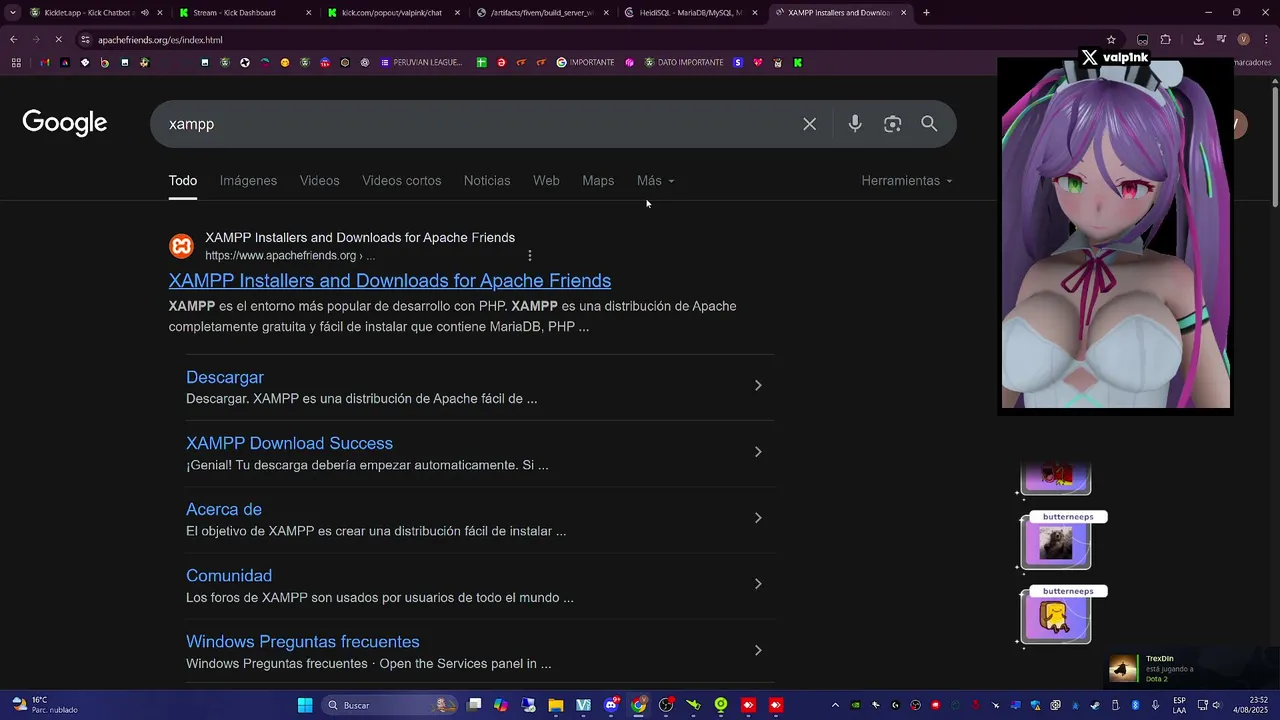Go back to previous page
The image size is (1280, 720).
coord(13,40)
